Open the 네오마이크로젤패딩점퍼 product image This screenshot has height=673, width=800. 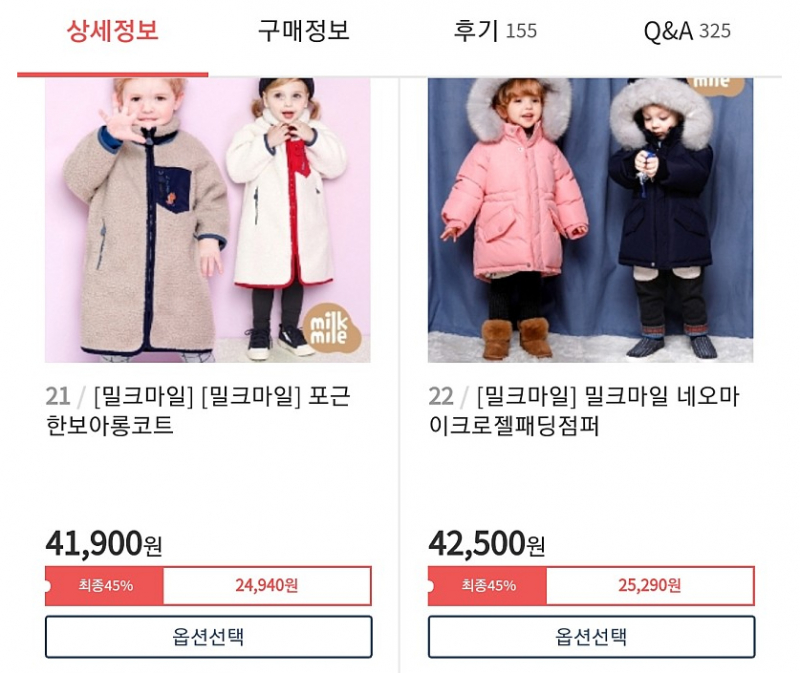pyautogui.click(x=590, y=220)
